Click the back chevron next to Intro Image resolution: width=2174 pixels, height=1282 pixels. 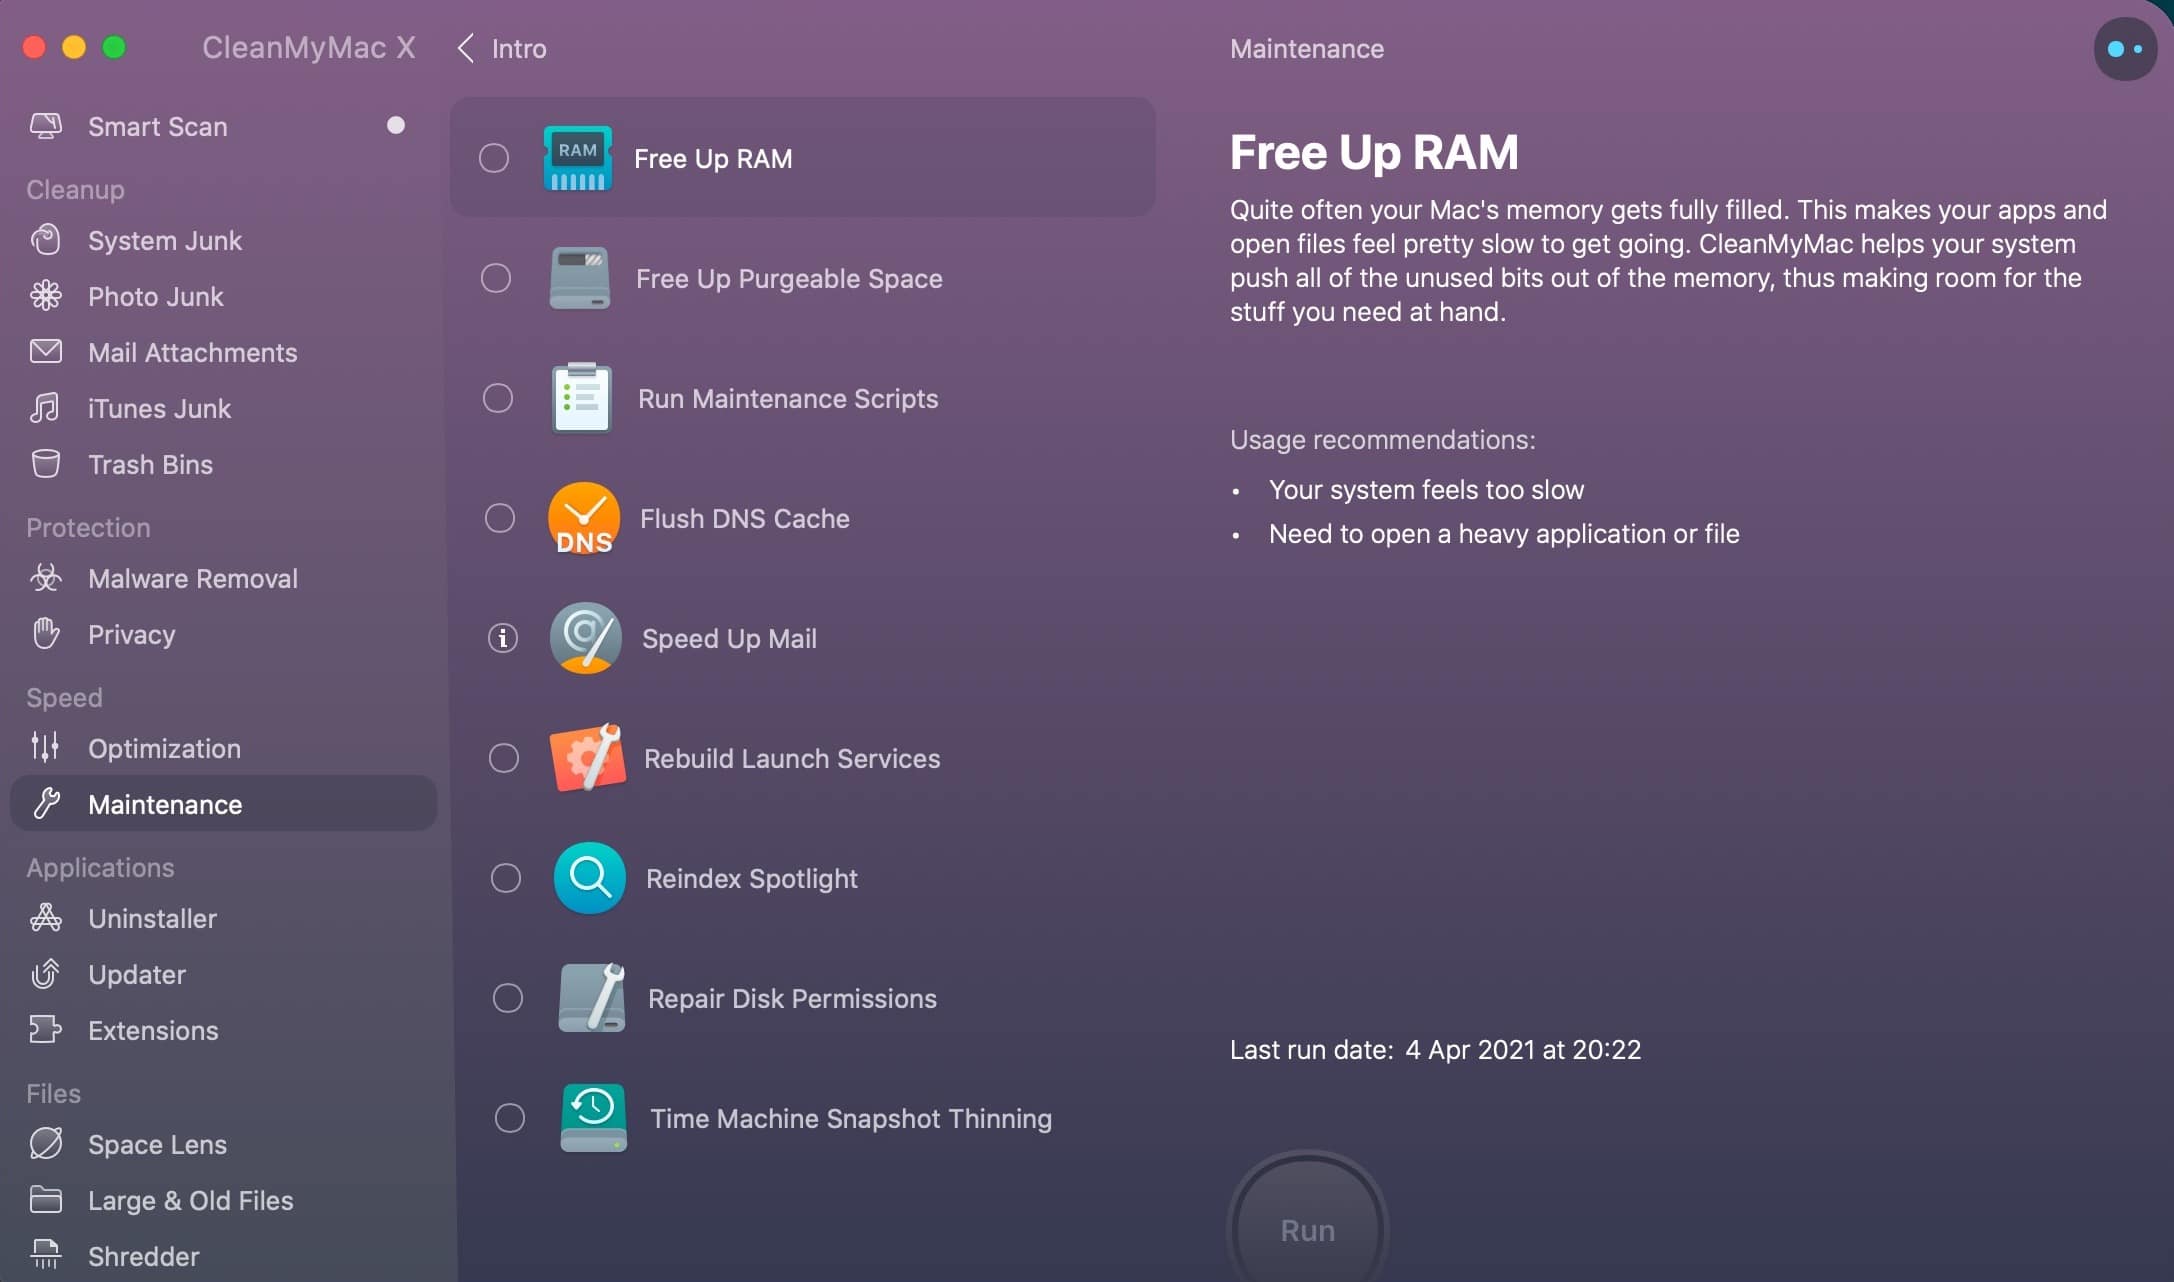464,48
